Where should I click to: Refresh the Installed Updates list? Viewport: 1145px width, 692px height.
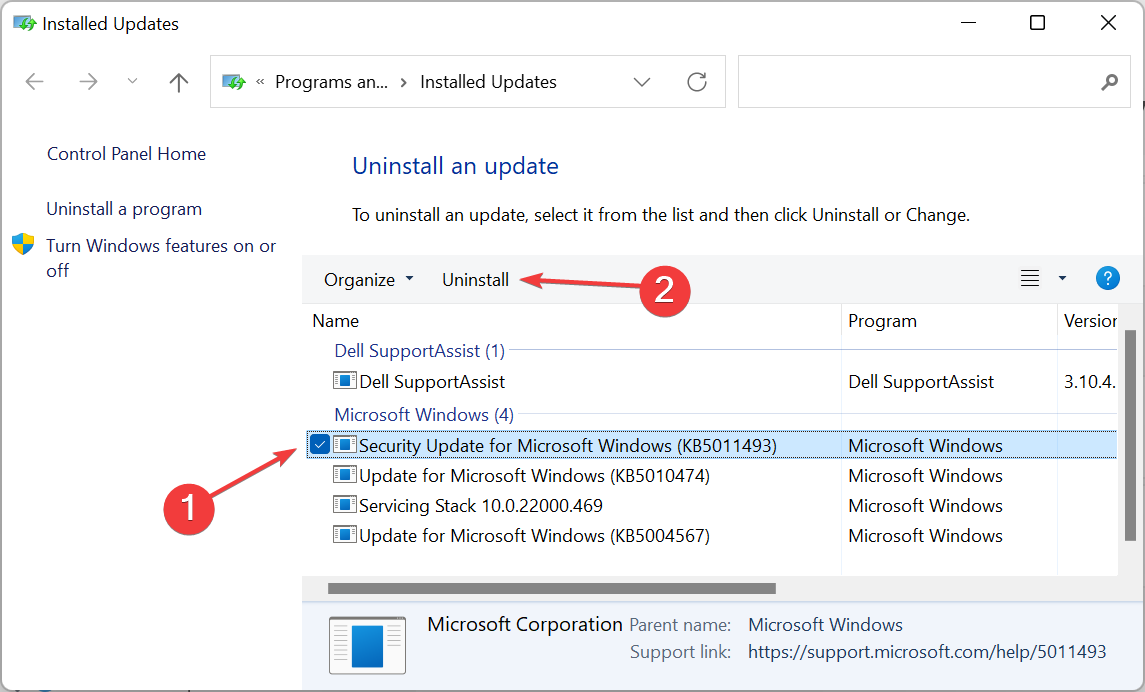(696, 82)
